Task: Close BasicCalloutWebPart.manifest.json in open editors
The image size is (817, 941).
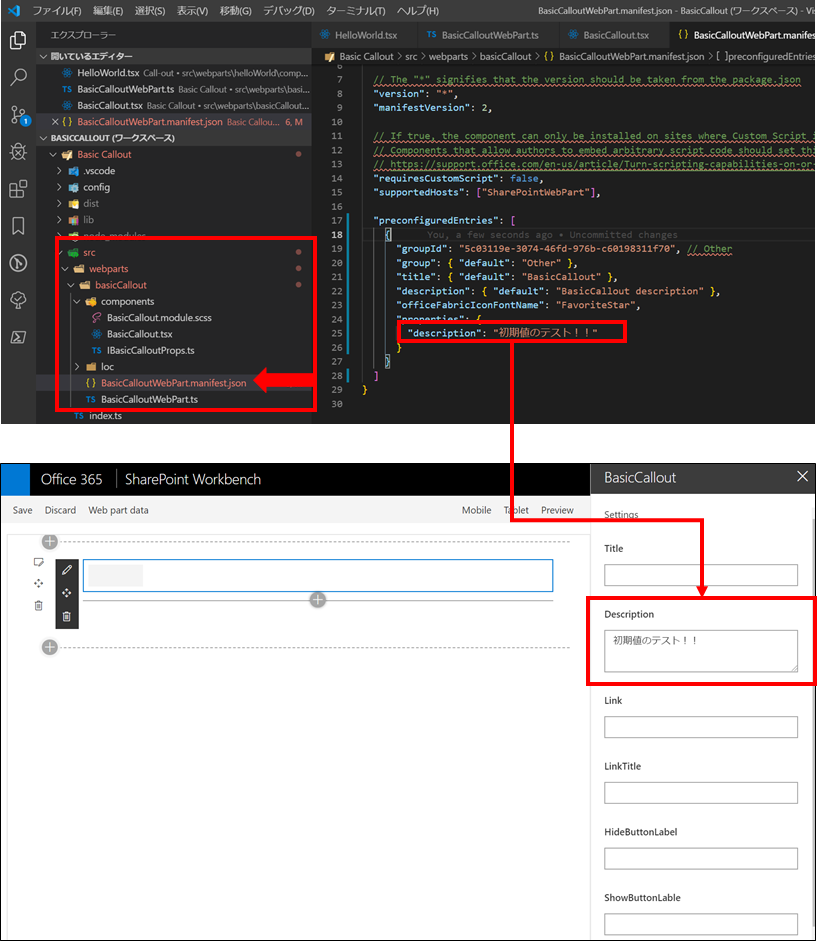Action: 55,122
